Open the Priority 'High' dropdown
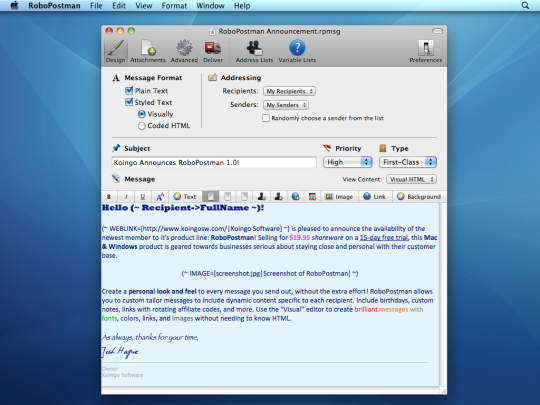 point(347,162)
